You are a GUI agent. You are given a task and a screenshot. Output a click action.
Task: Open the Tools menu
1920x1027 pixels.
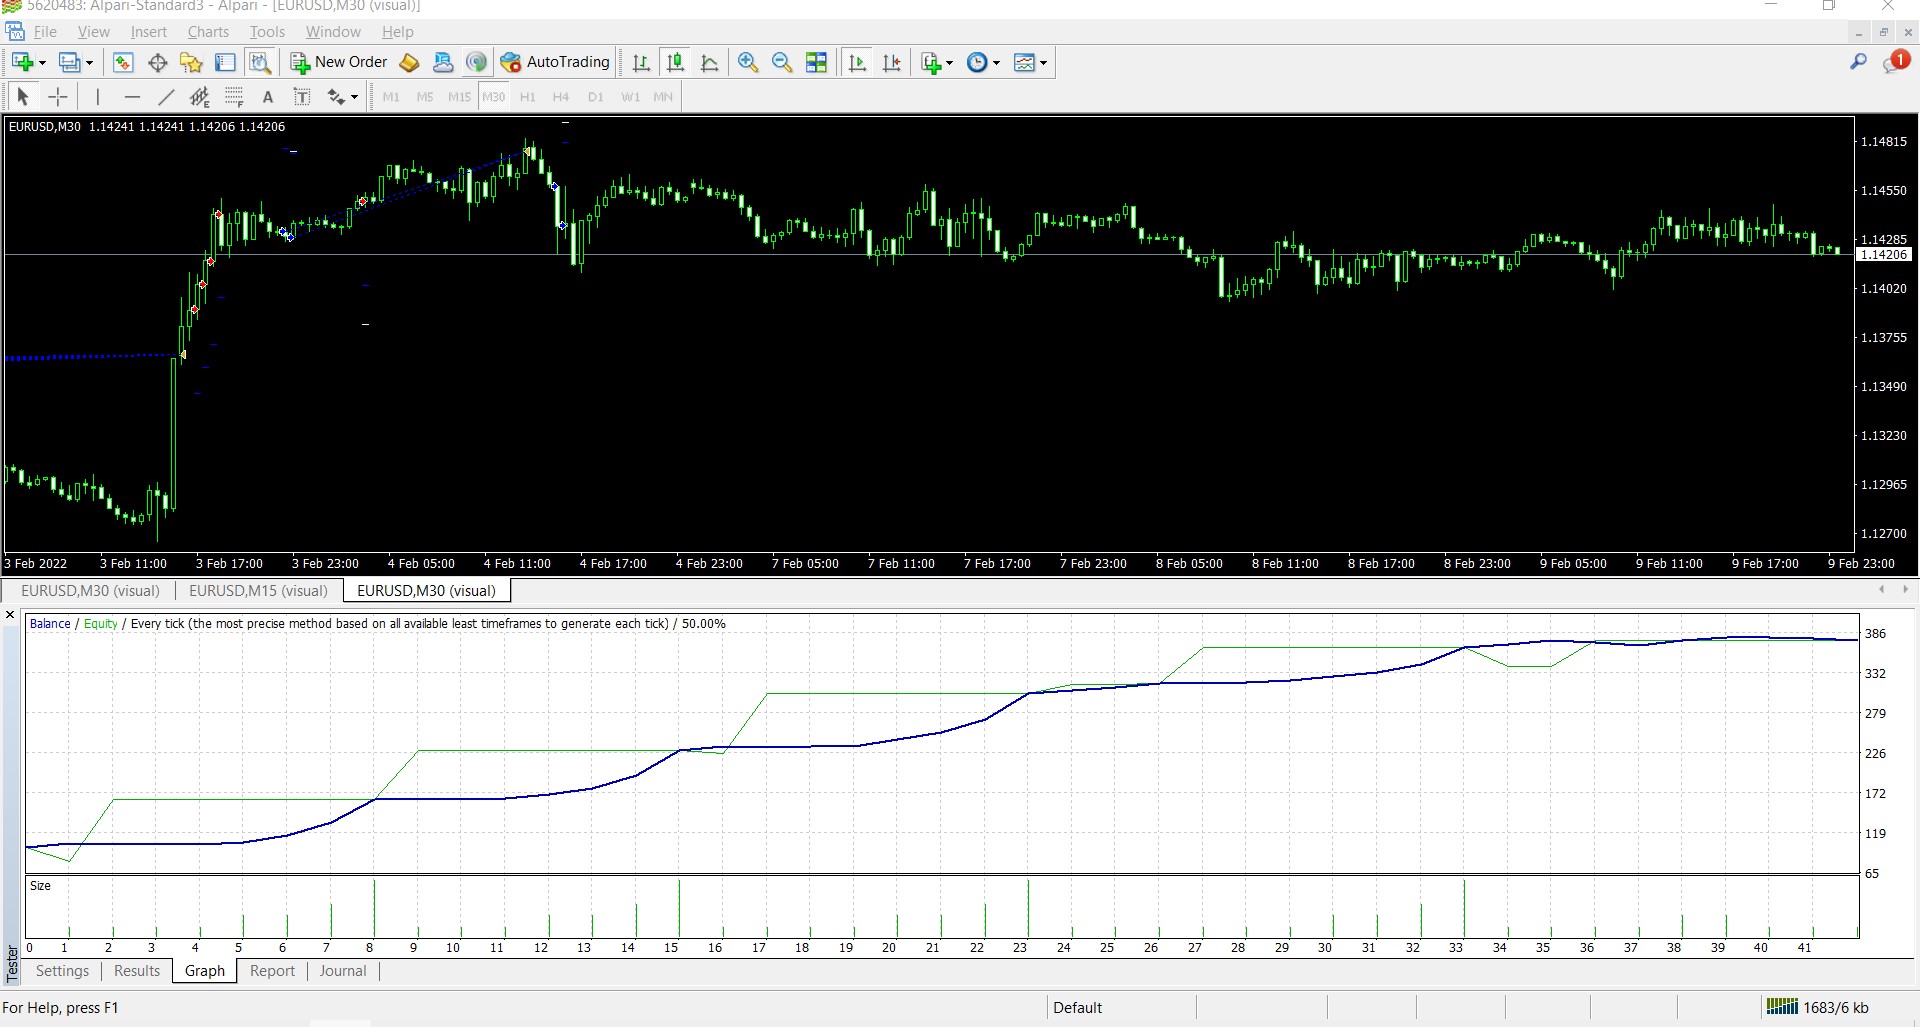[267, 32]
